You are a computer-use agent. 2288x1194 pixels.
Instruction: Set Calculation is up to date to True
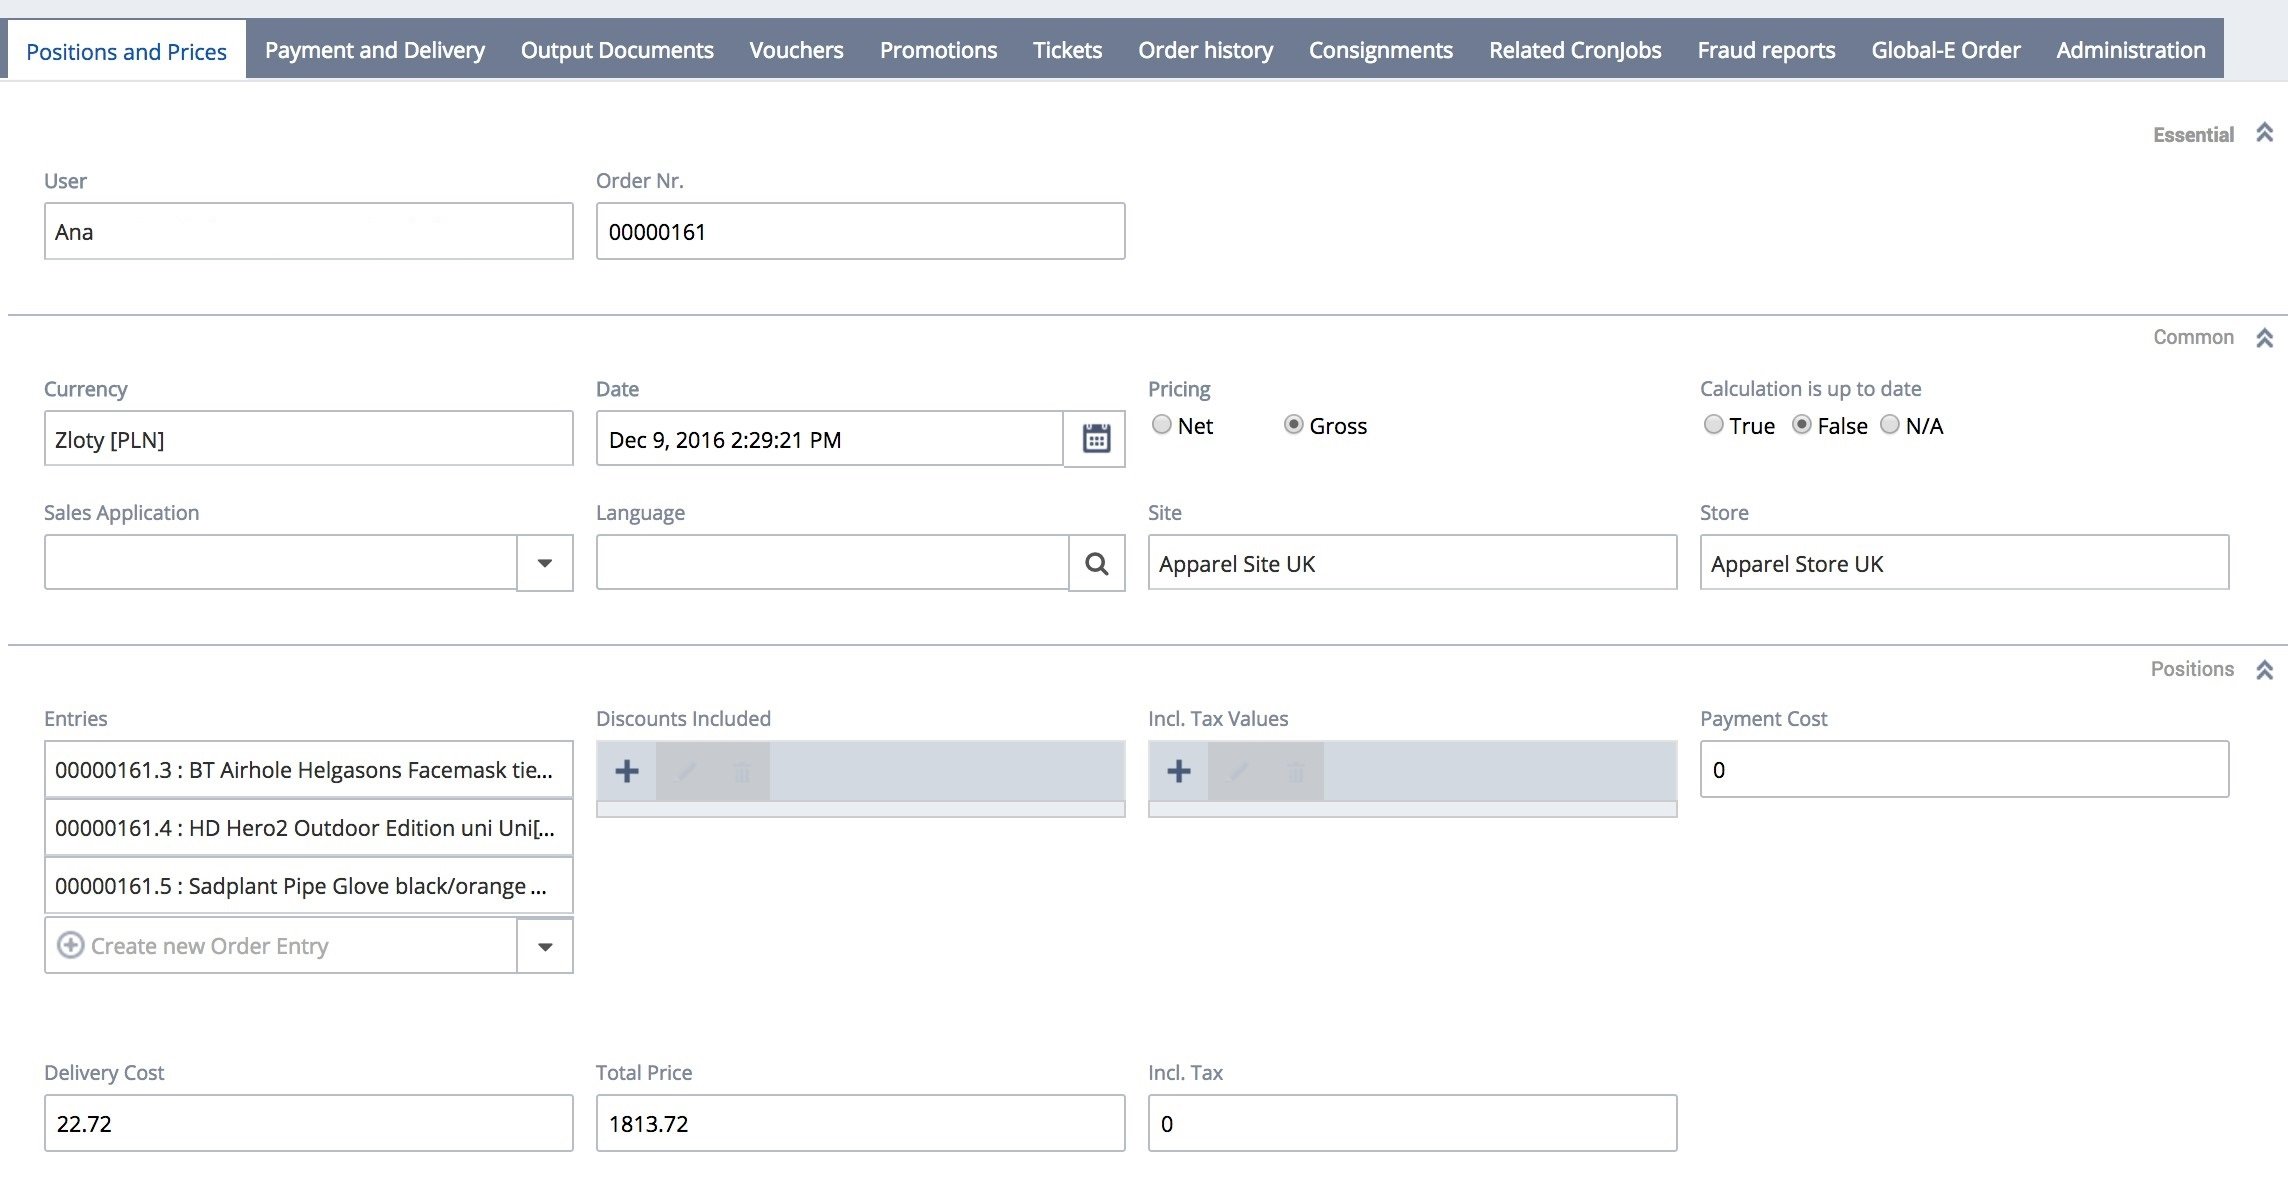click(1714, 425)
